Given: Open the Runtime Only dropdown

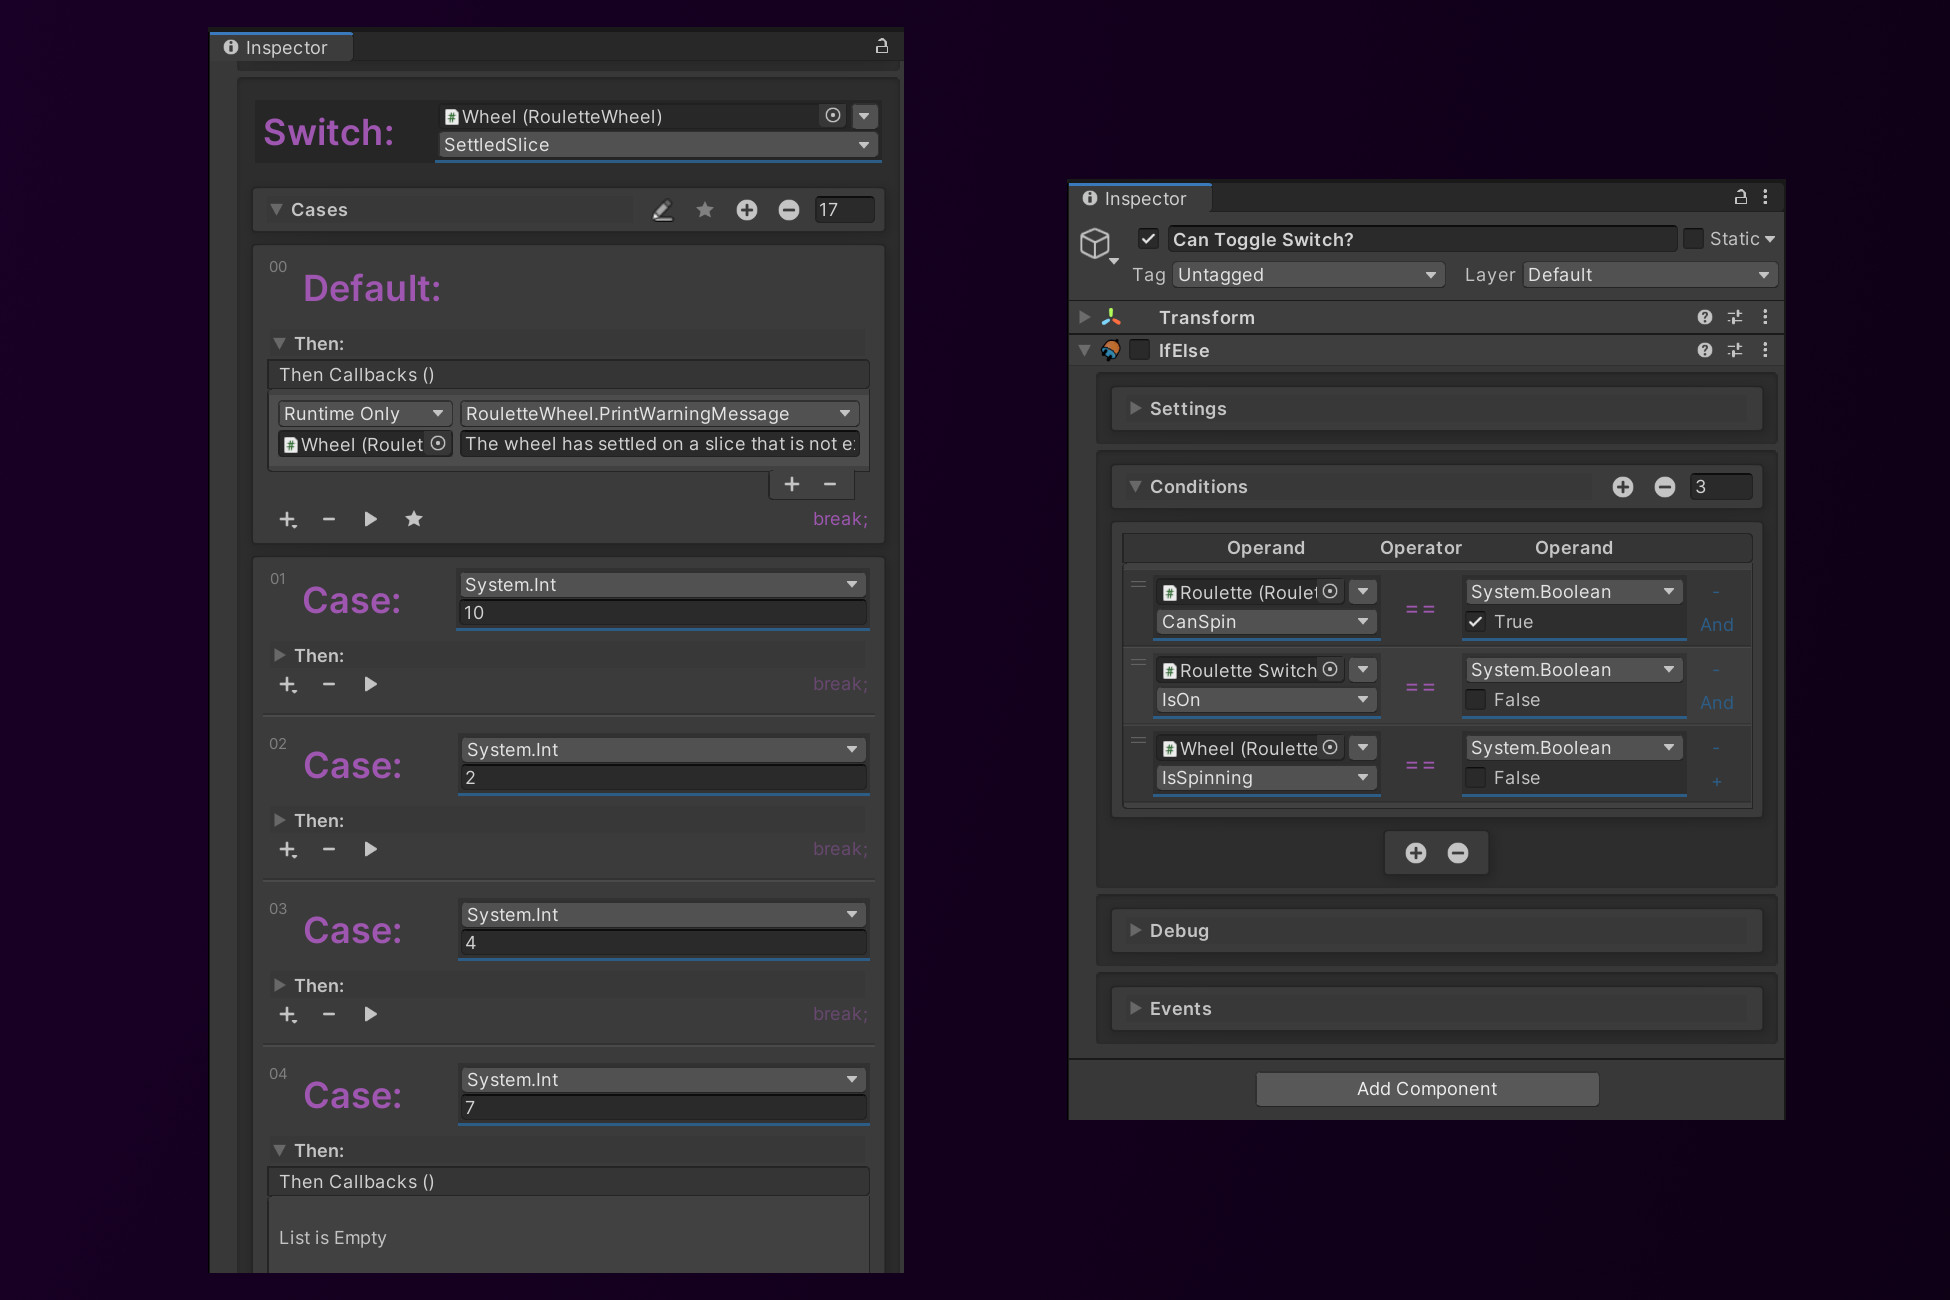Looking at the screenshot, I should tap(364, 414).
